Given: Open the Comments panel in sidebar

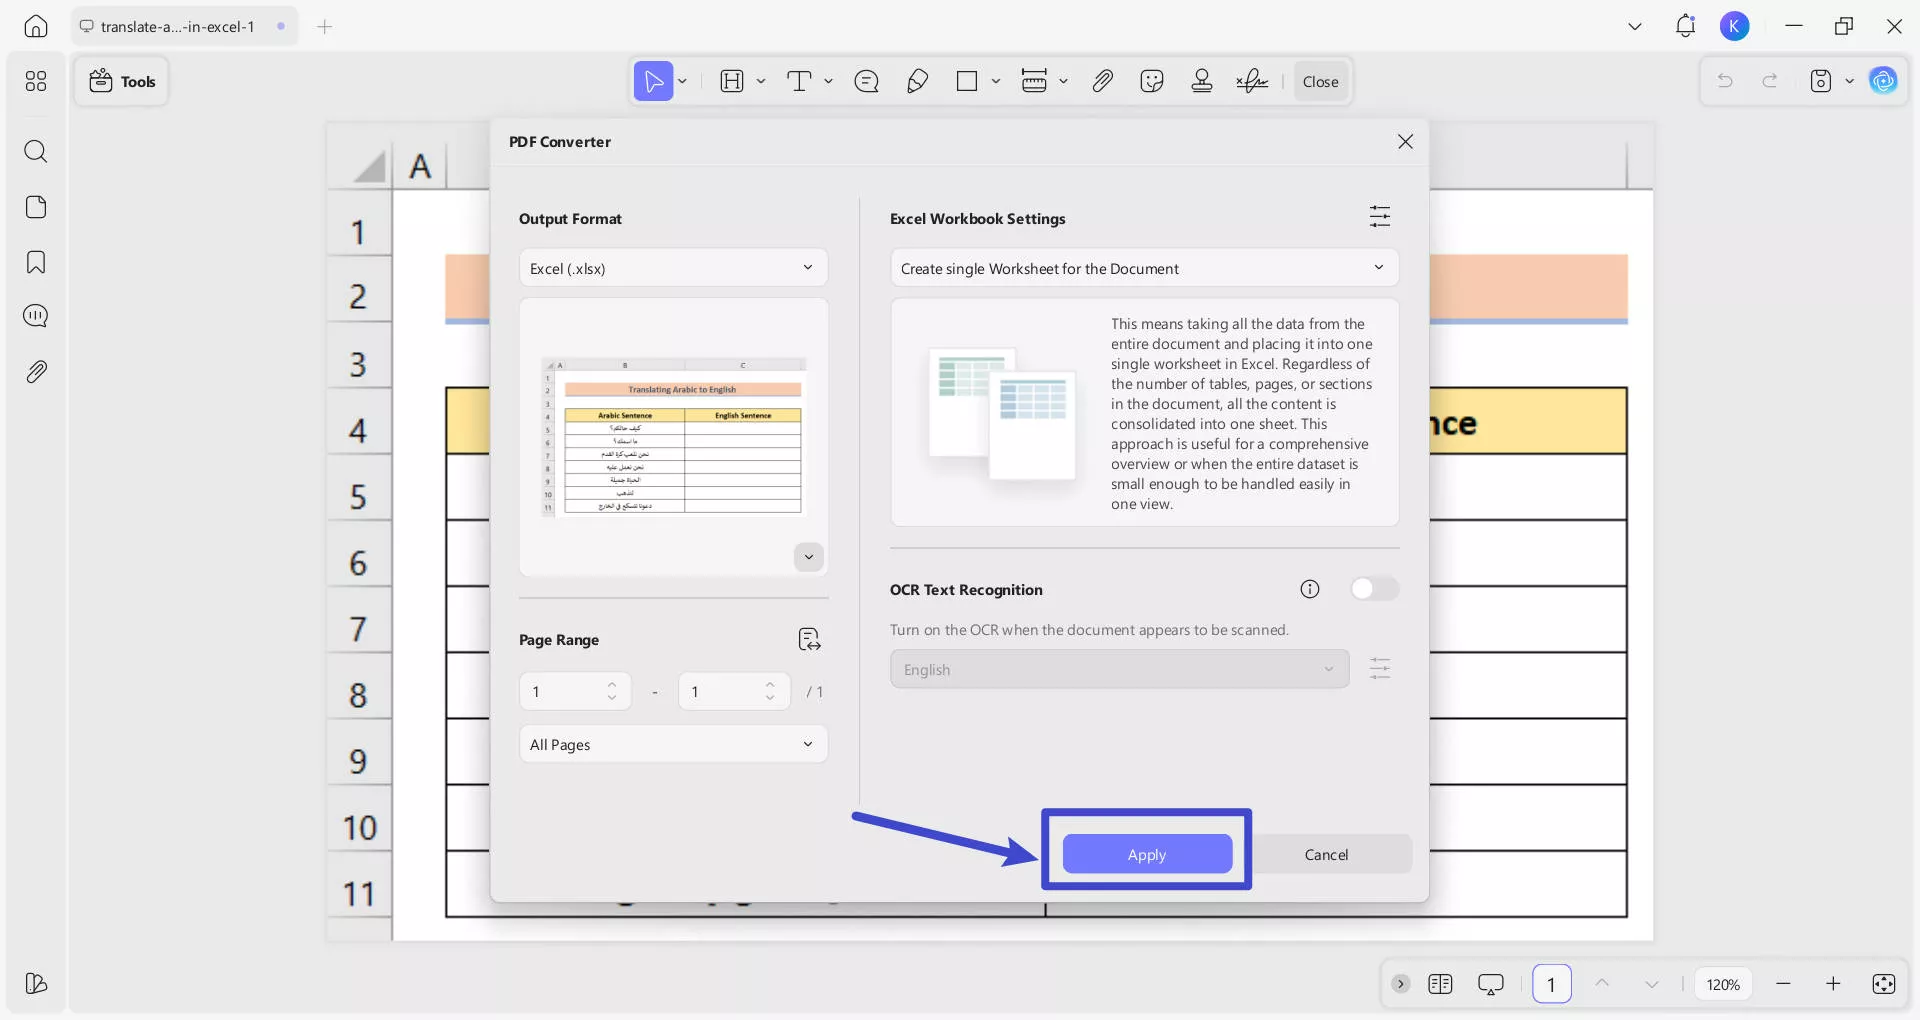Looking at the screenshot, I should pyautogui.click(x=36, y=317).
